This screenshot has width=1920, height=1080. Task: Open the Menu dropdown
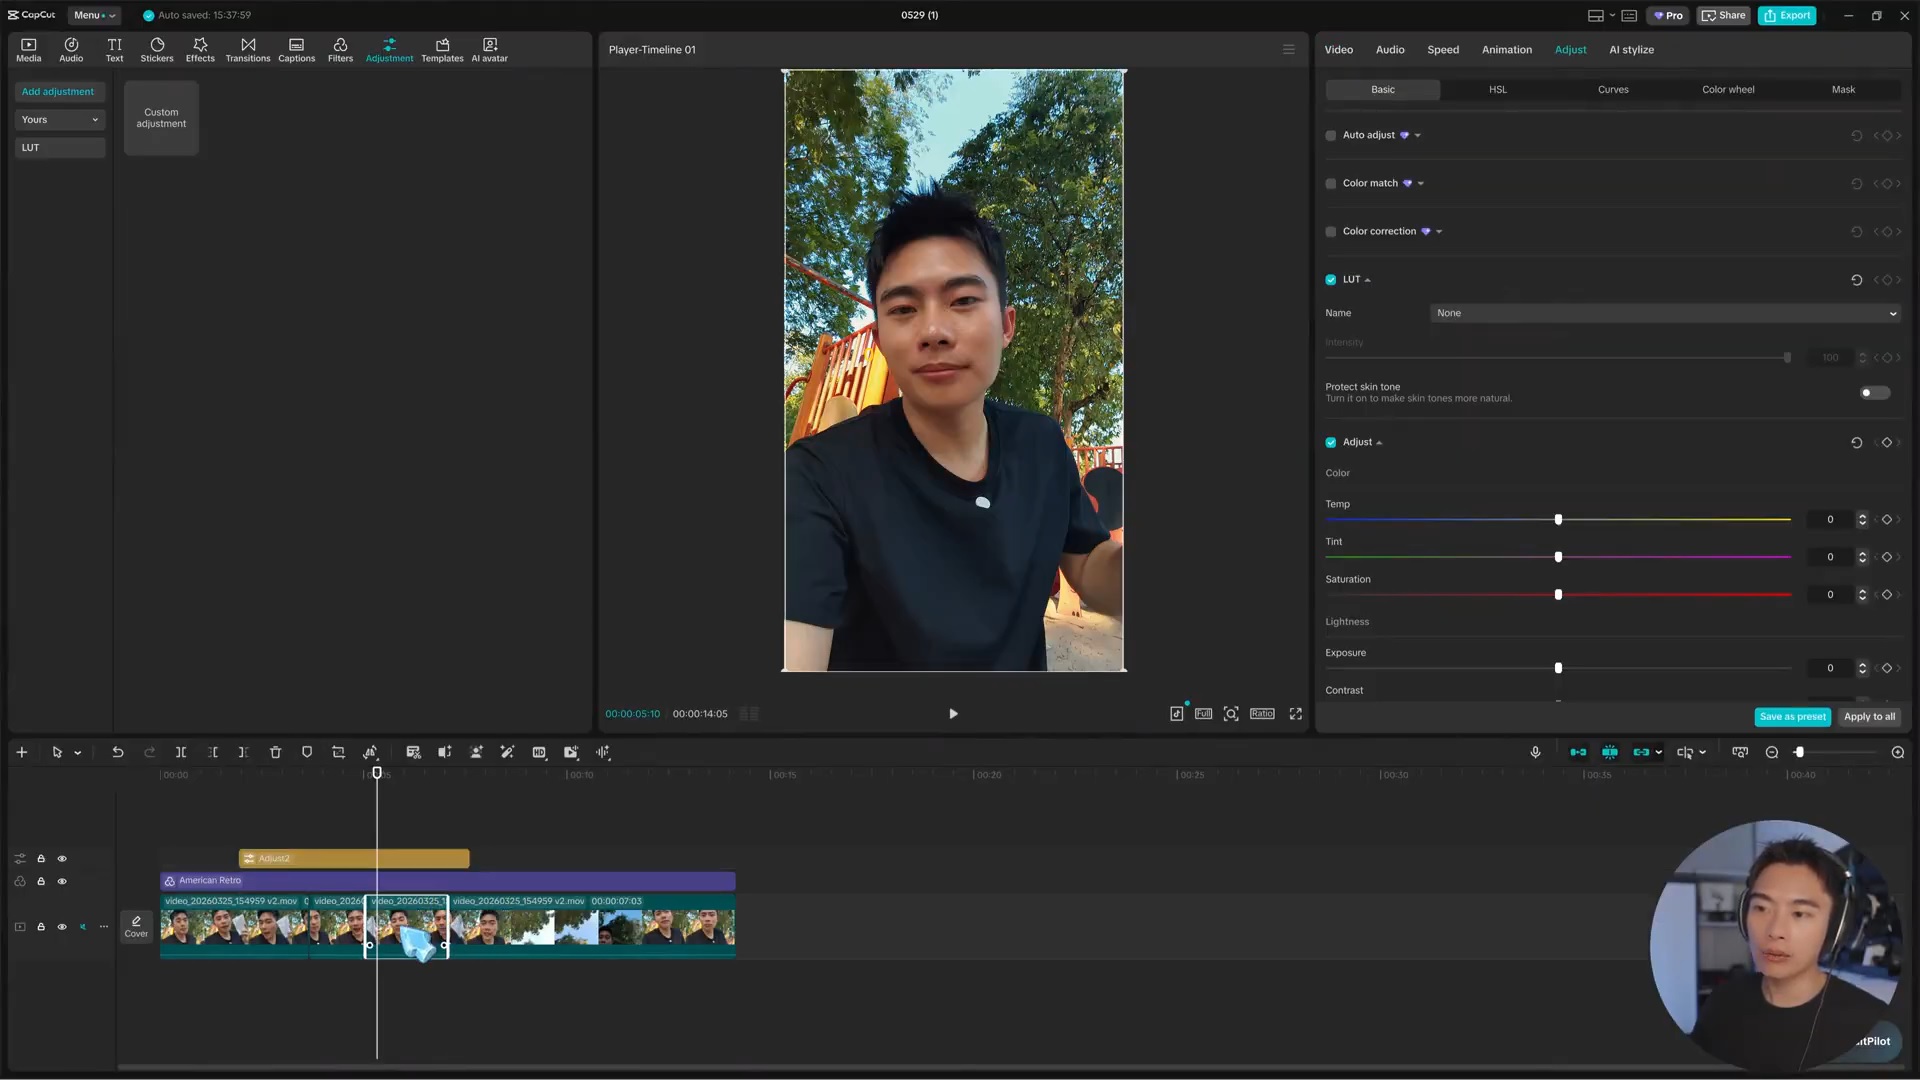tap(94, 15)
